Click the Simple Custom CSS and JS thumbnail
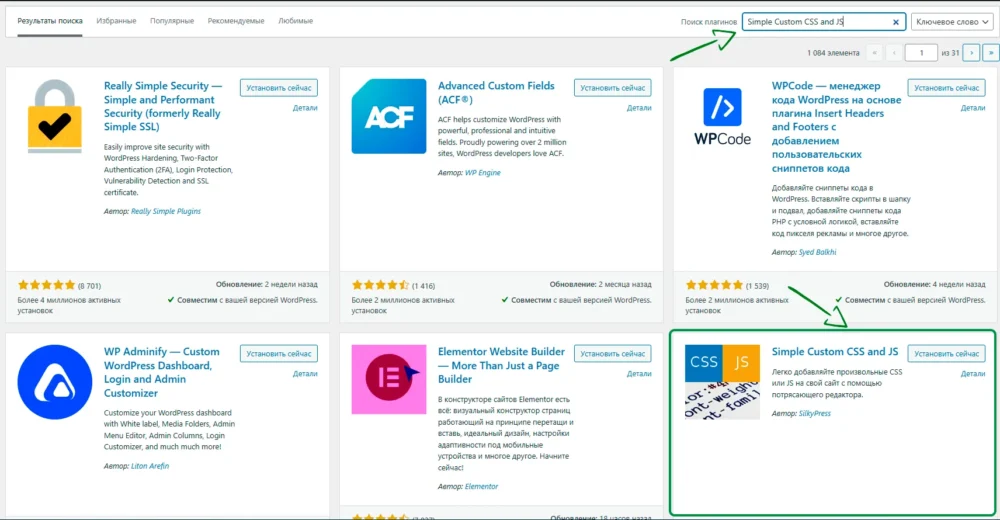The image size is (1000, 520). [722, 382]
